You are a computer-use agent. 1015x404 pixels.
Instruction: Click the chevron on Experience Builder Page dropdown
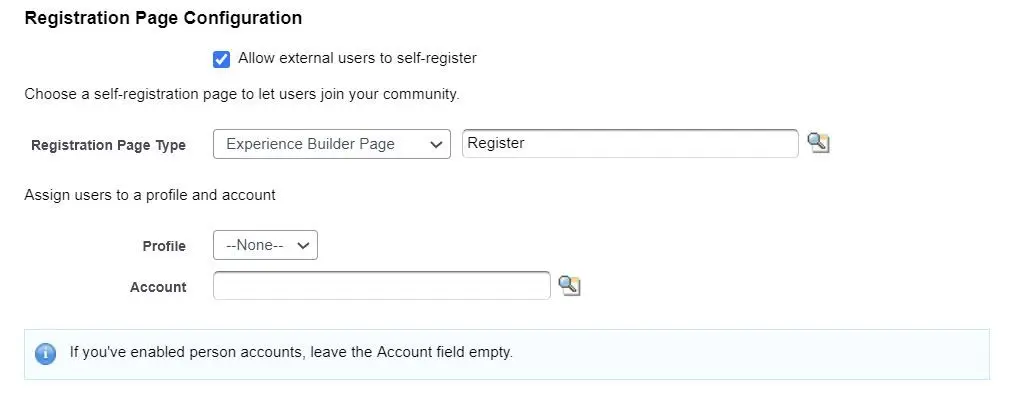click(436, 144)
